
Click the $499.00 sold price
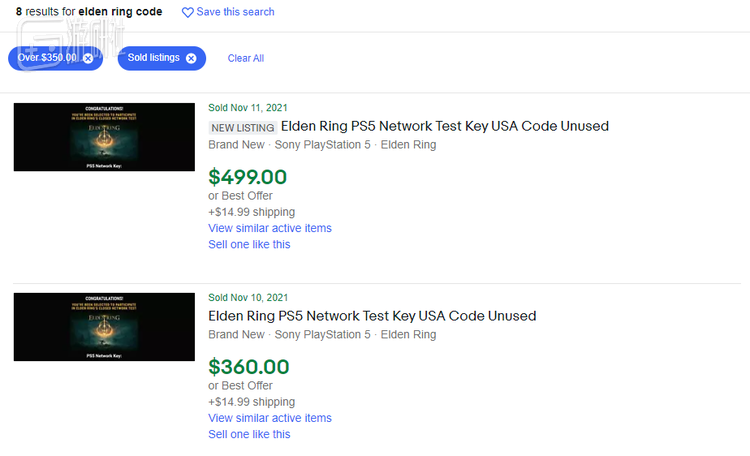[247, 177]
